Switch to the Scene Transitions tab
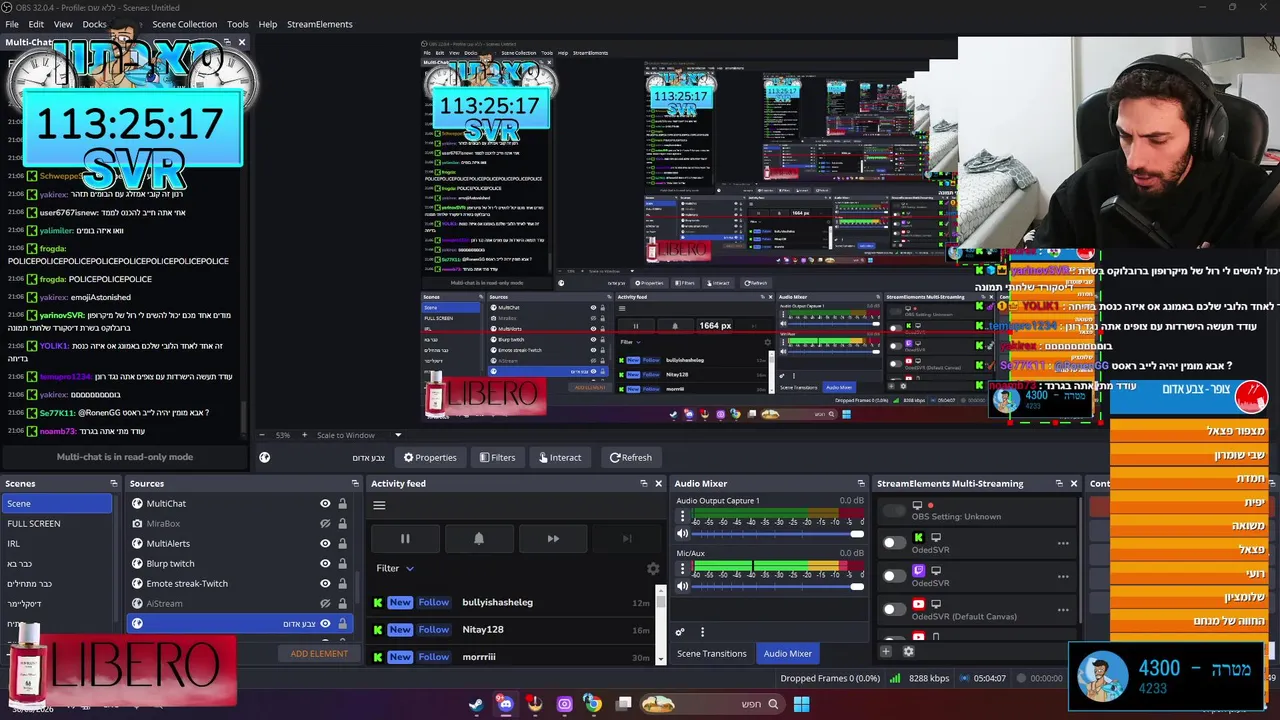The image size is (1280, 720). [712, 654]
